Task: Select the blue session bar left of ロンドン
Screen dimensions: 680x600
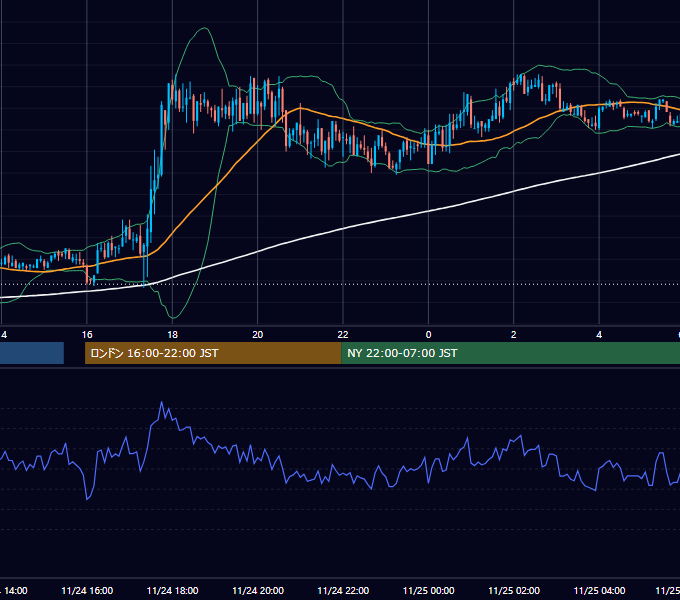Action: tap(32, 353)
